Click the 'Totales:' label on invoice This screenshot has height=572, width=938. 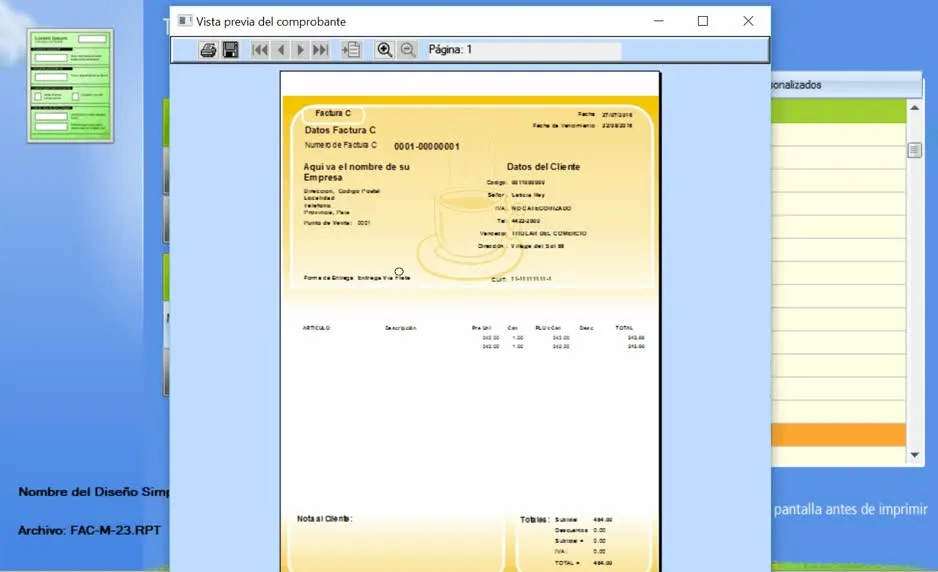[x=534, y=520]
